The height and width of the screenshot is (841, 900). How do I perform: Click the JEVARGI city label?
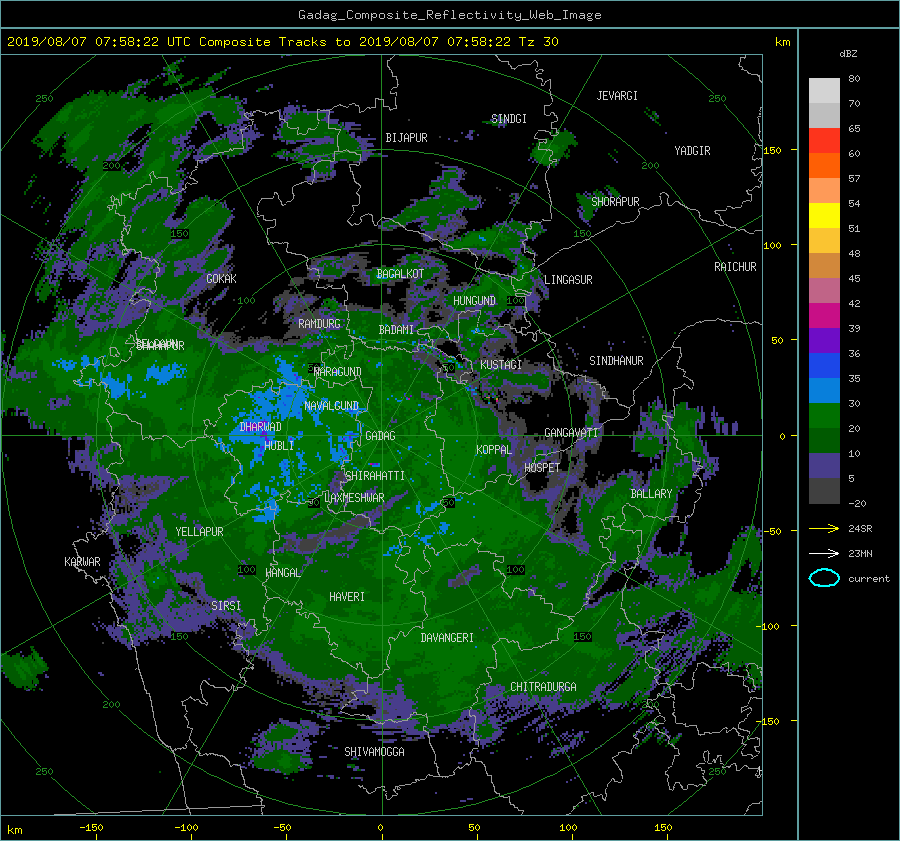point(617,96)
